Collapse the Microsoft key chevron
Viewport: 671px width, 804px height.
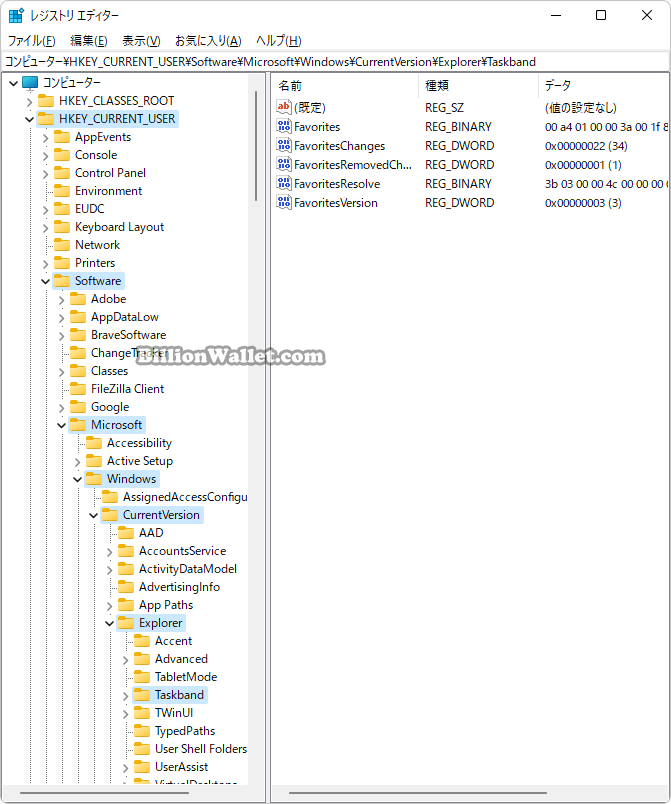(62, 426)
